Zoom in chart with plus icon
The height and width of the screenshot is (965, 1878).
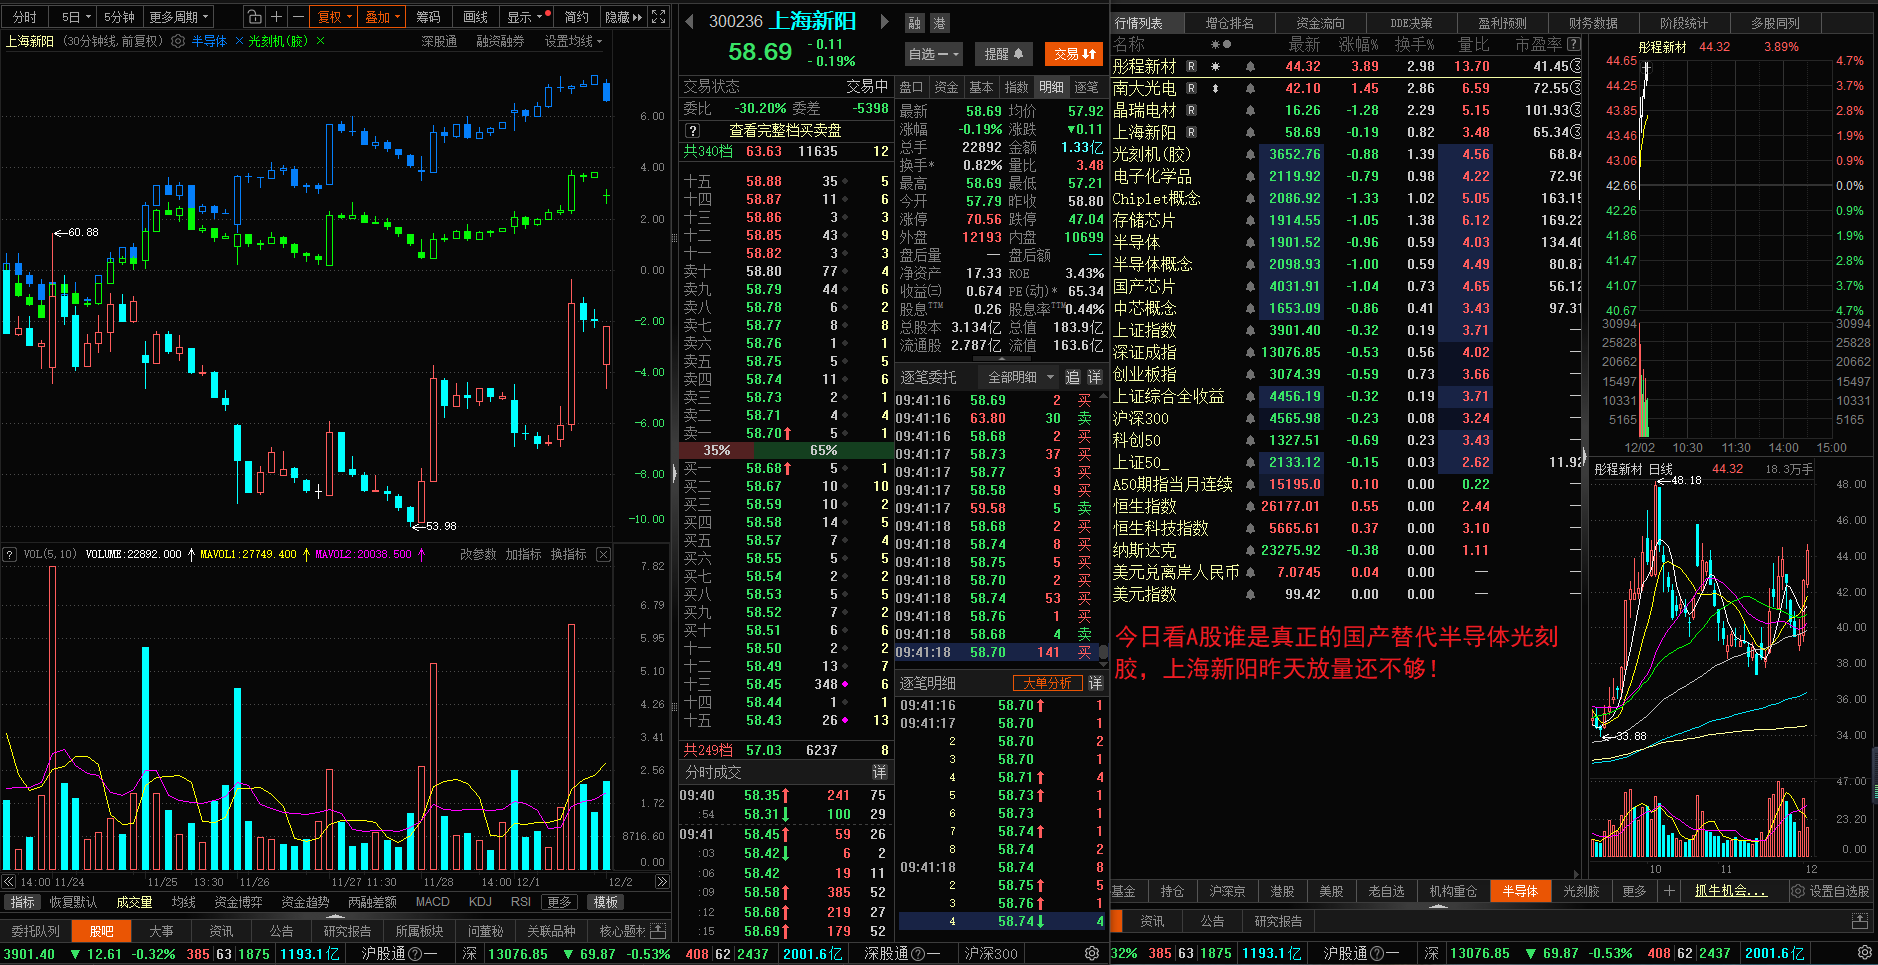(x=277, y=17)
